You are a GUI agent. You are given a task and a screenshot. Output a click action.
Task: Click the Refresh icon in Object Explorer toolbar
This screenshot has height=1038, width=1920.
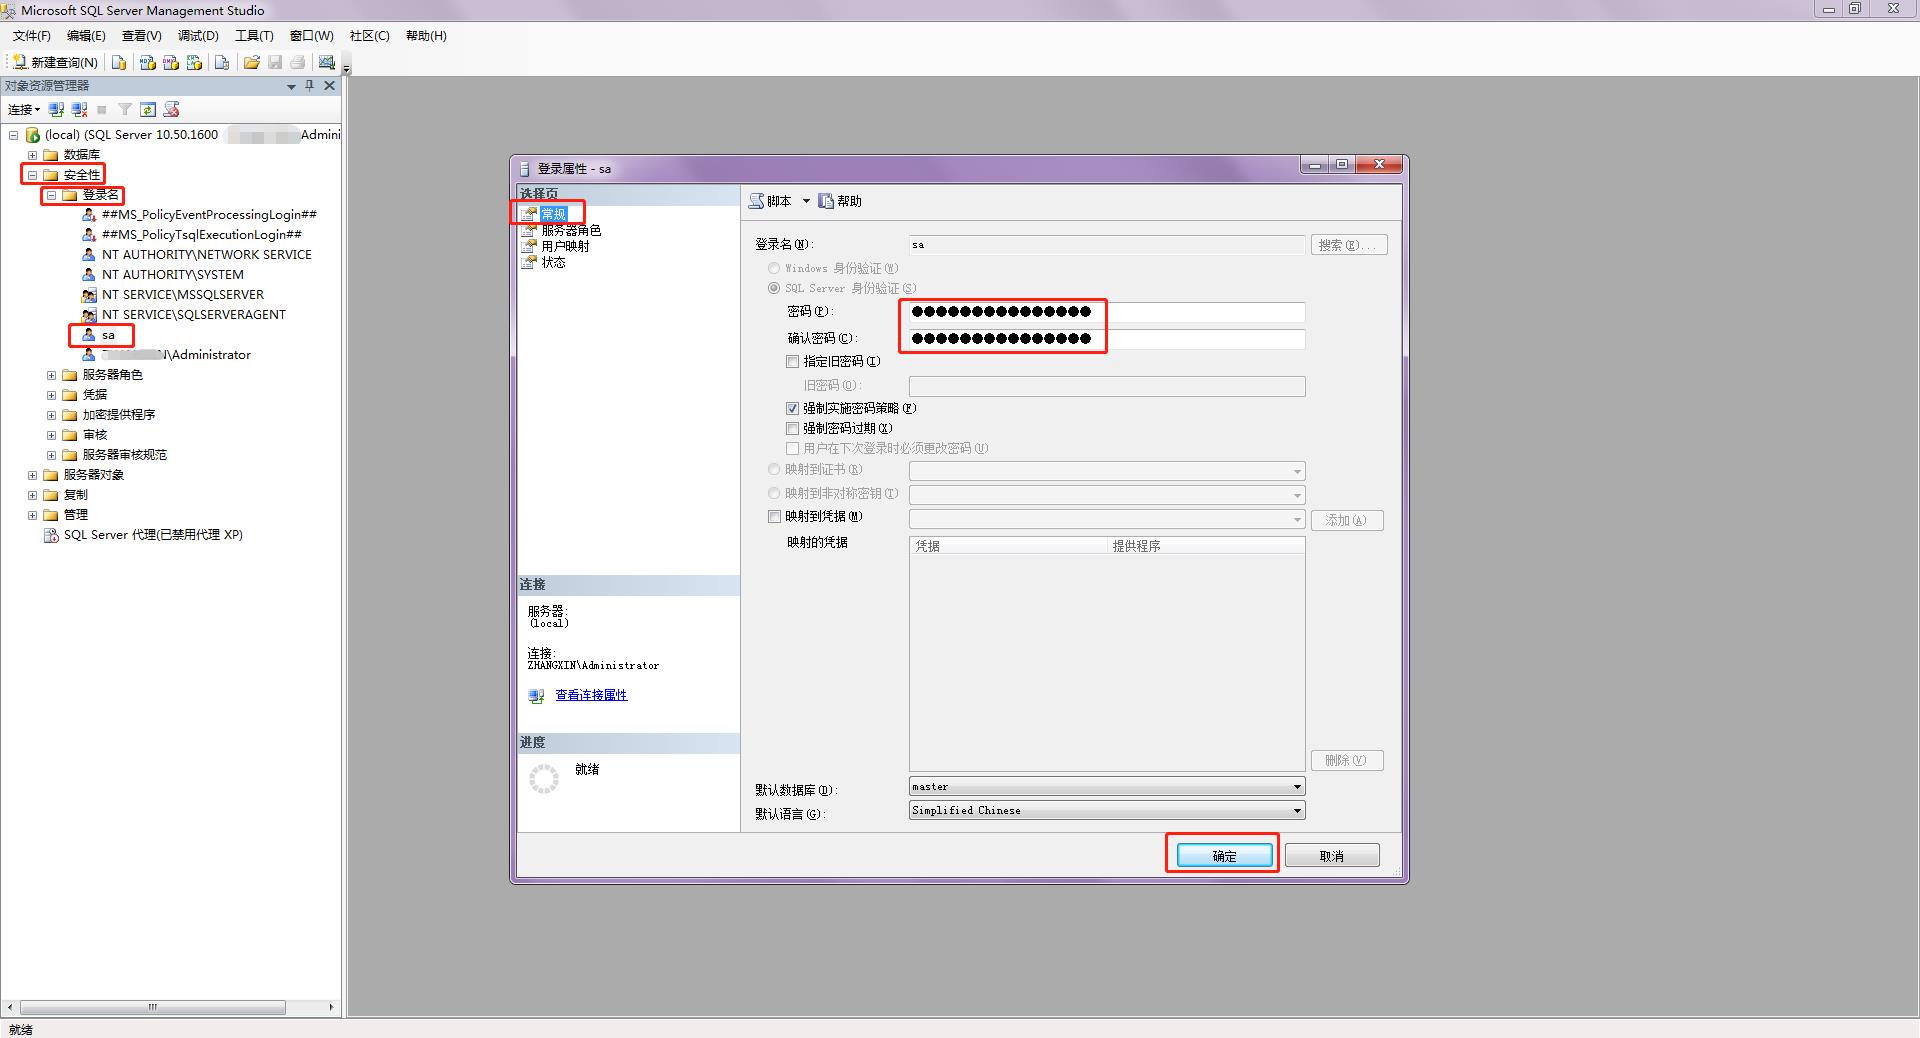point(148,109)
